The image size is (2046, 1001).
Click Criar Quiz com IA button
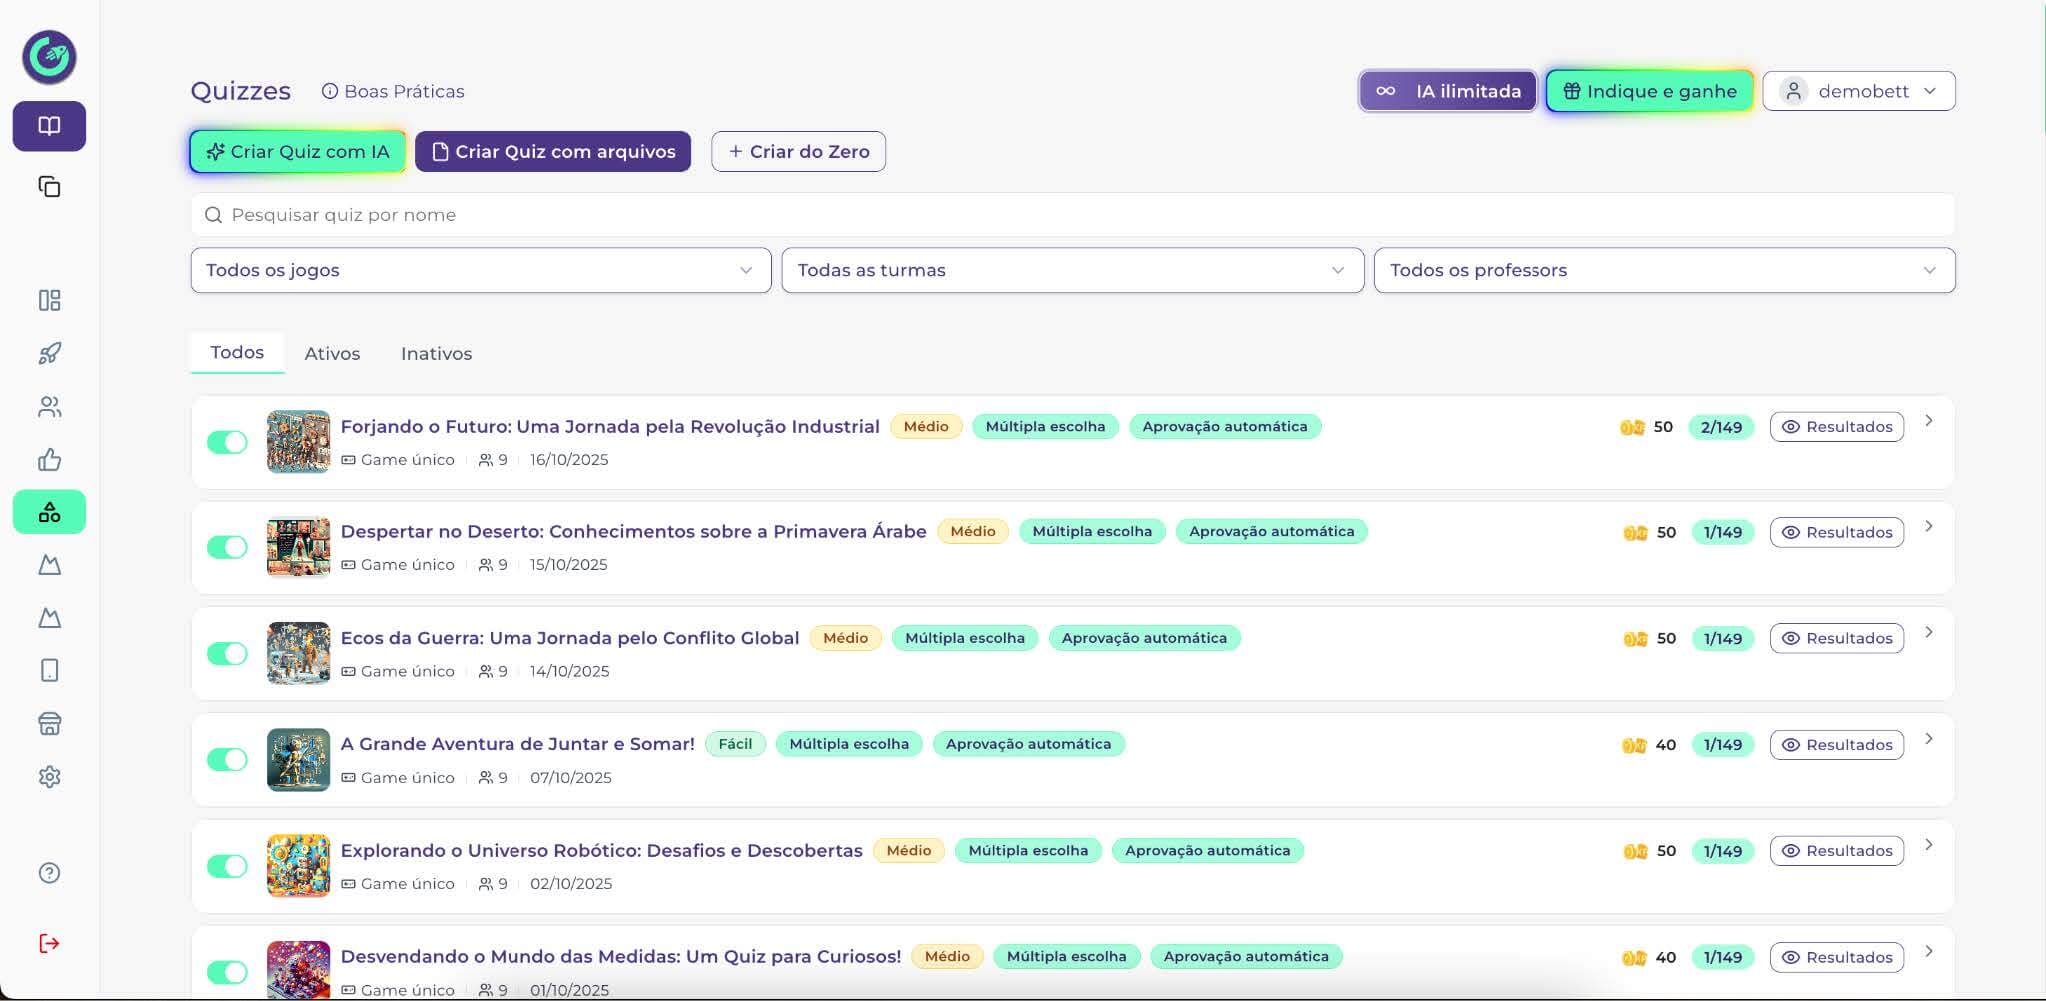(298, 152)
